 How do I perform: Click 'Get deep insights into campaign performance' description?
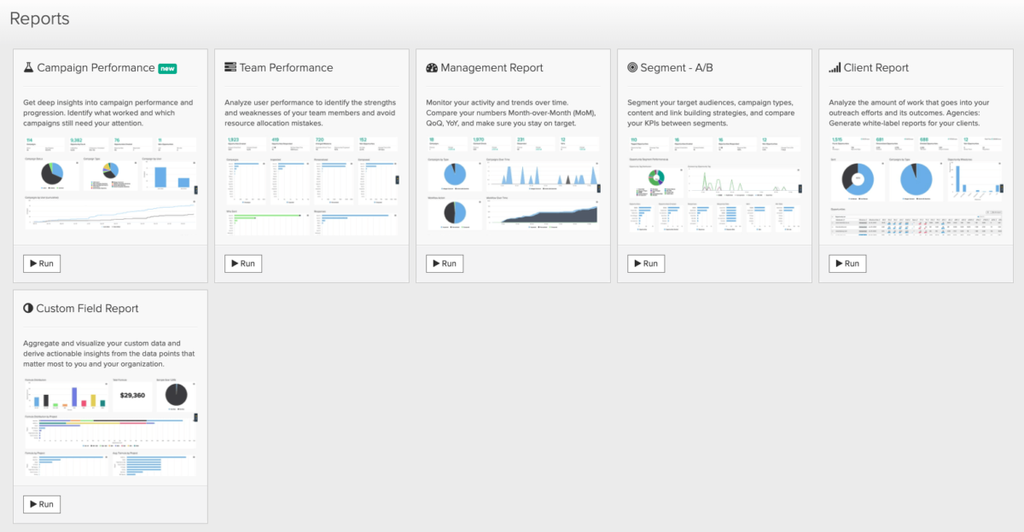coord(108,113)
